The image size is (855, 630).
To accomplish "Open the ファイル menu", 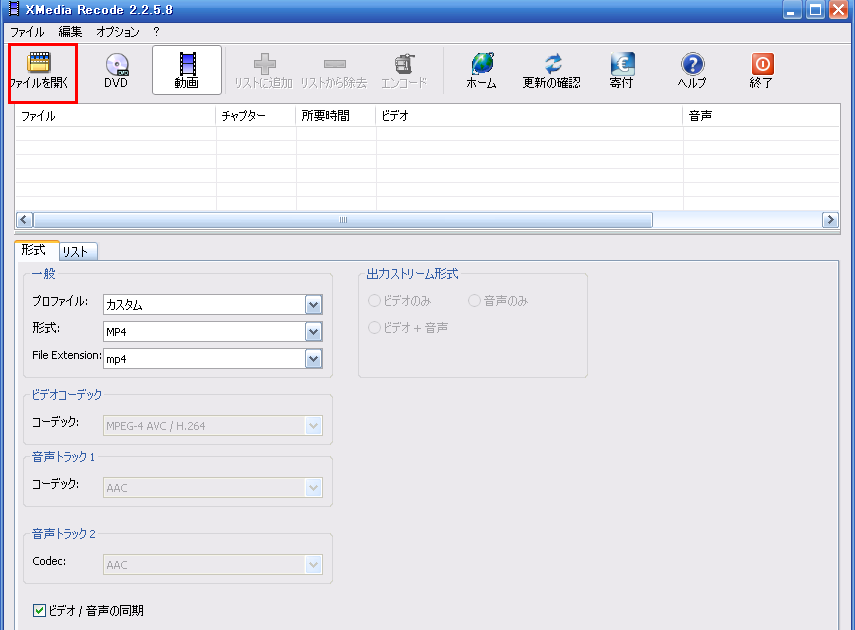I will [27, 32].
